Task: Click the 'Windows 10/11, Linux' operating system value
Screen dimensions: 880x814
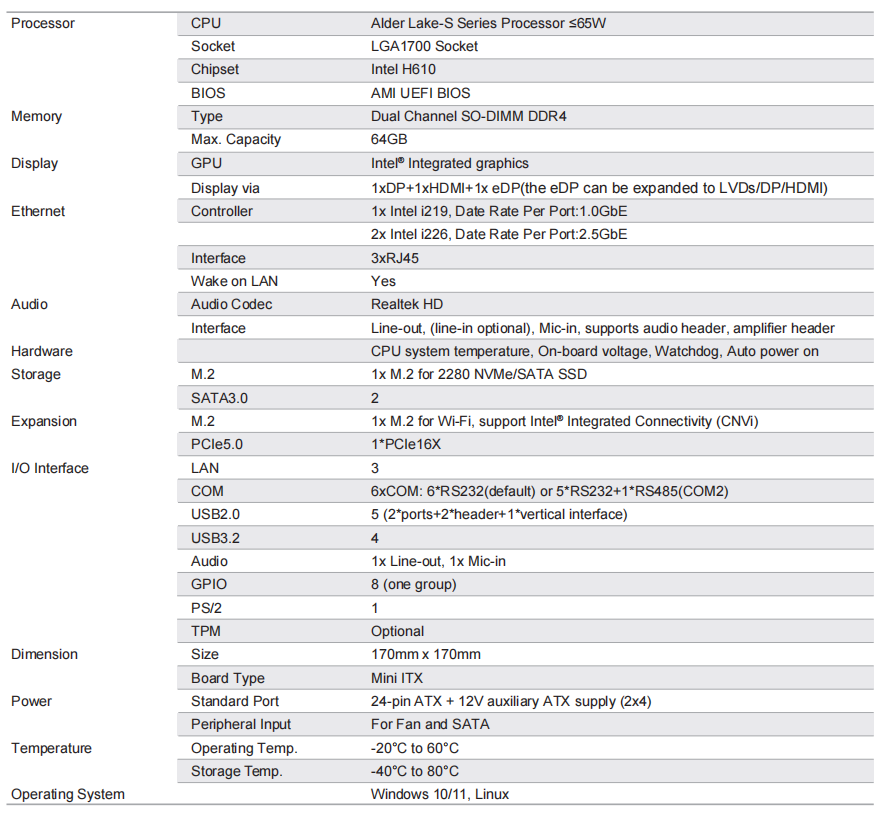Action: pyautogui.click(x=440, y=794)
